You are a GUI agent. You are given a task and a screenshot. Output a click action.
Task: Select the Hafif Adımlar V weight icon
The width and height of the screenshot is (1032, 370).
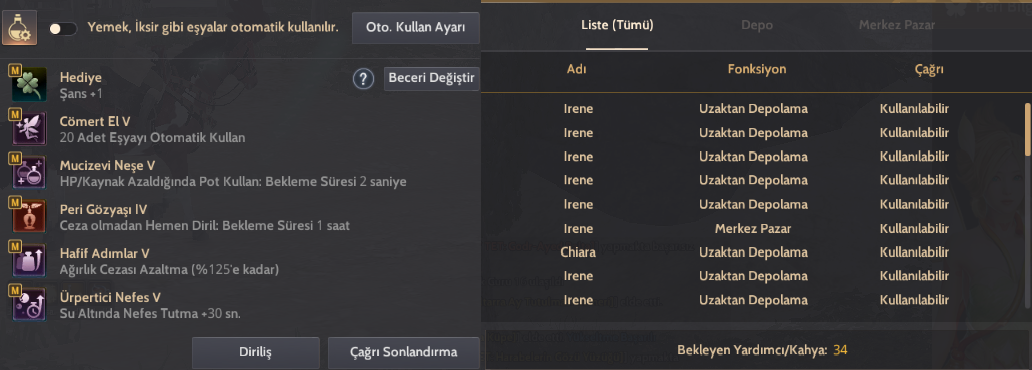[x=28, y=260]
